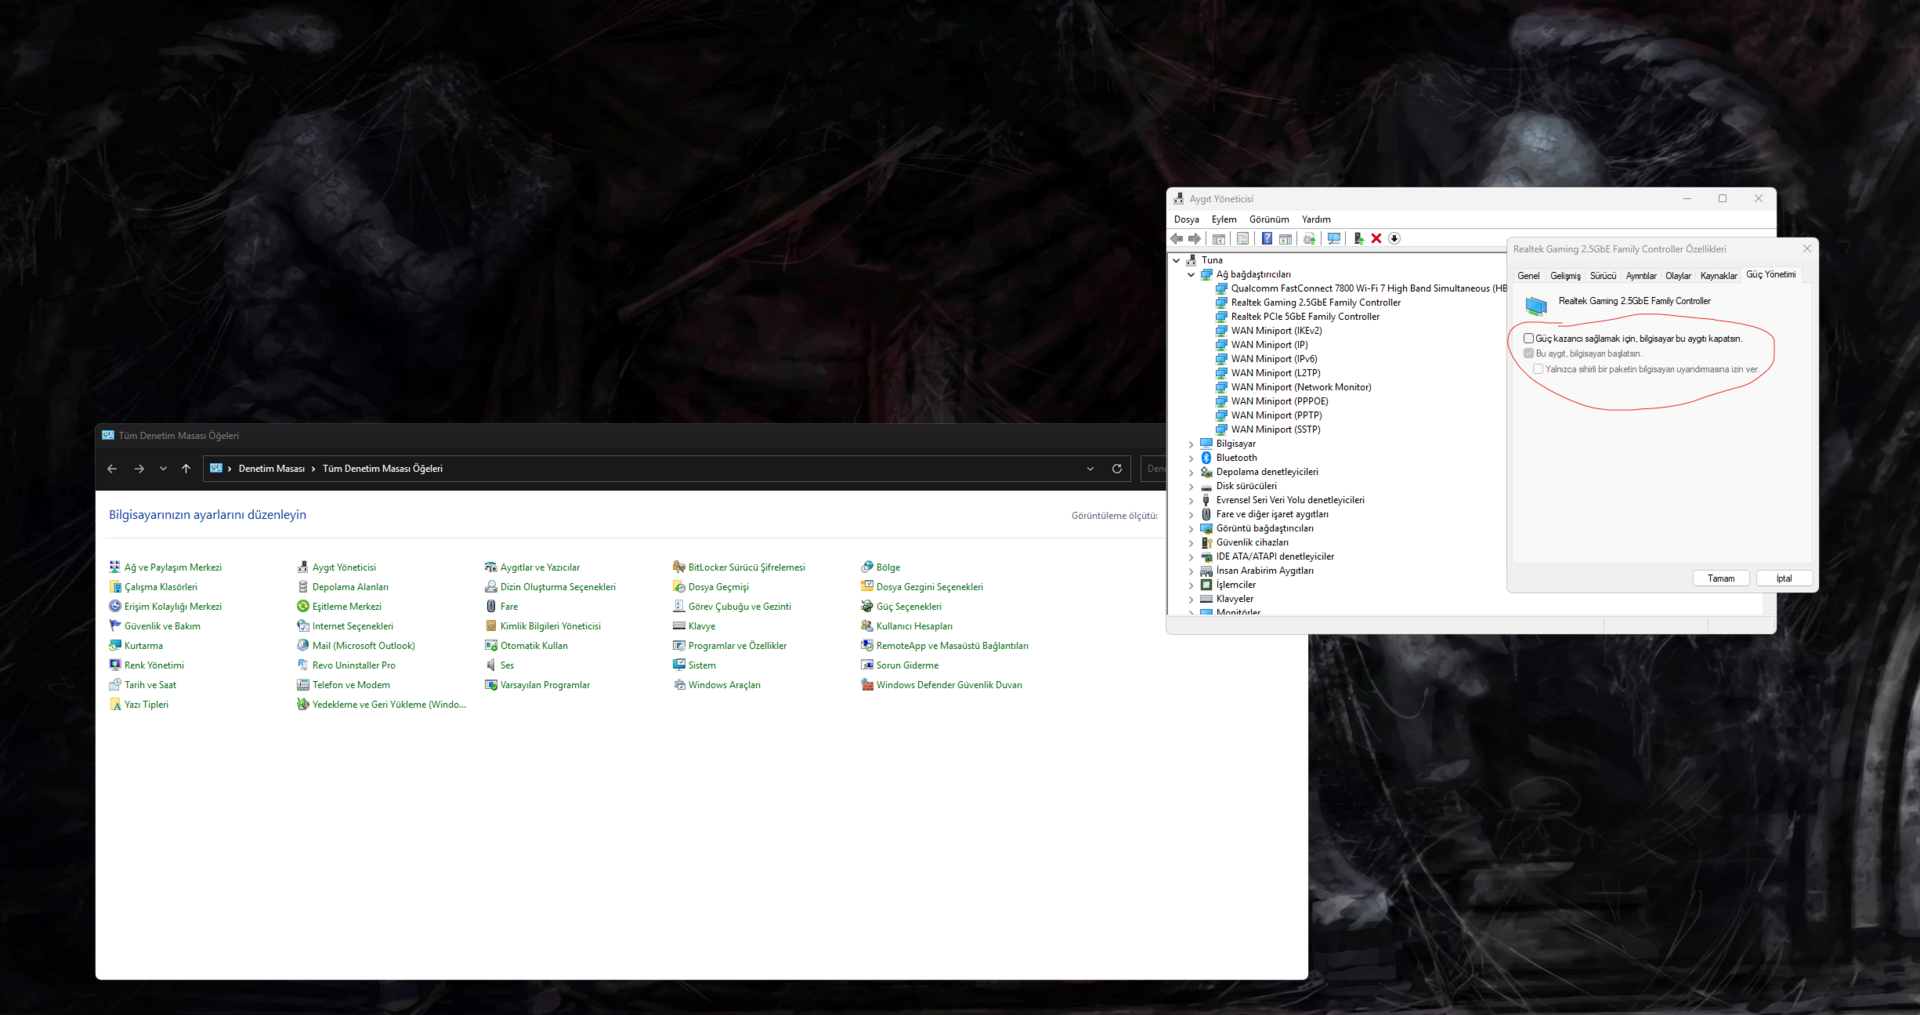Click the Aygıtlar ve Yazıcılar icon
Viewport: 1920px width, 1015px height.
pos(491,567)
